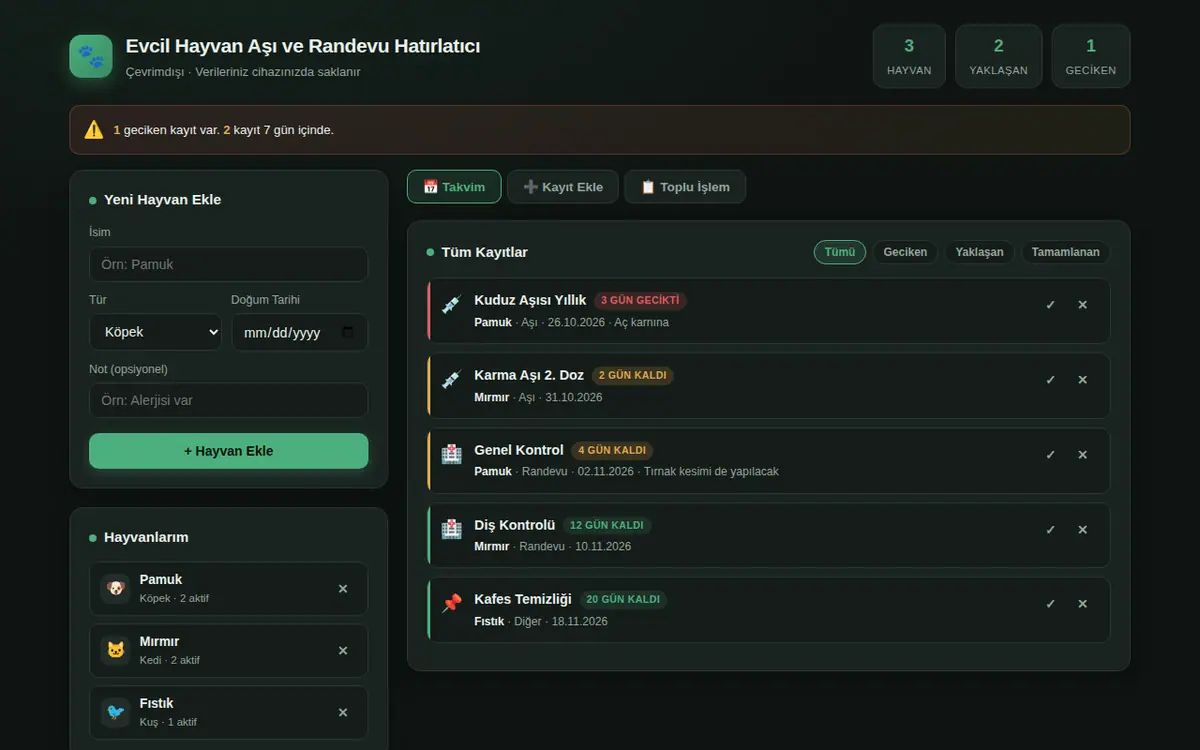
Task: Filter records by Yaklaşan
Action: click(979, 252)
